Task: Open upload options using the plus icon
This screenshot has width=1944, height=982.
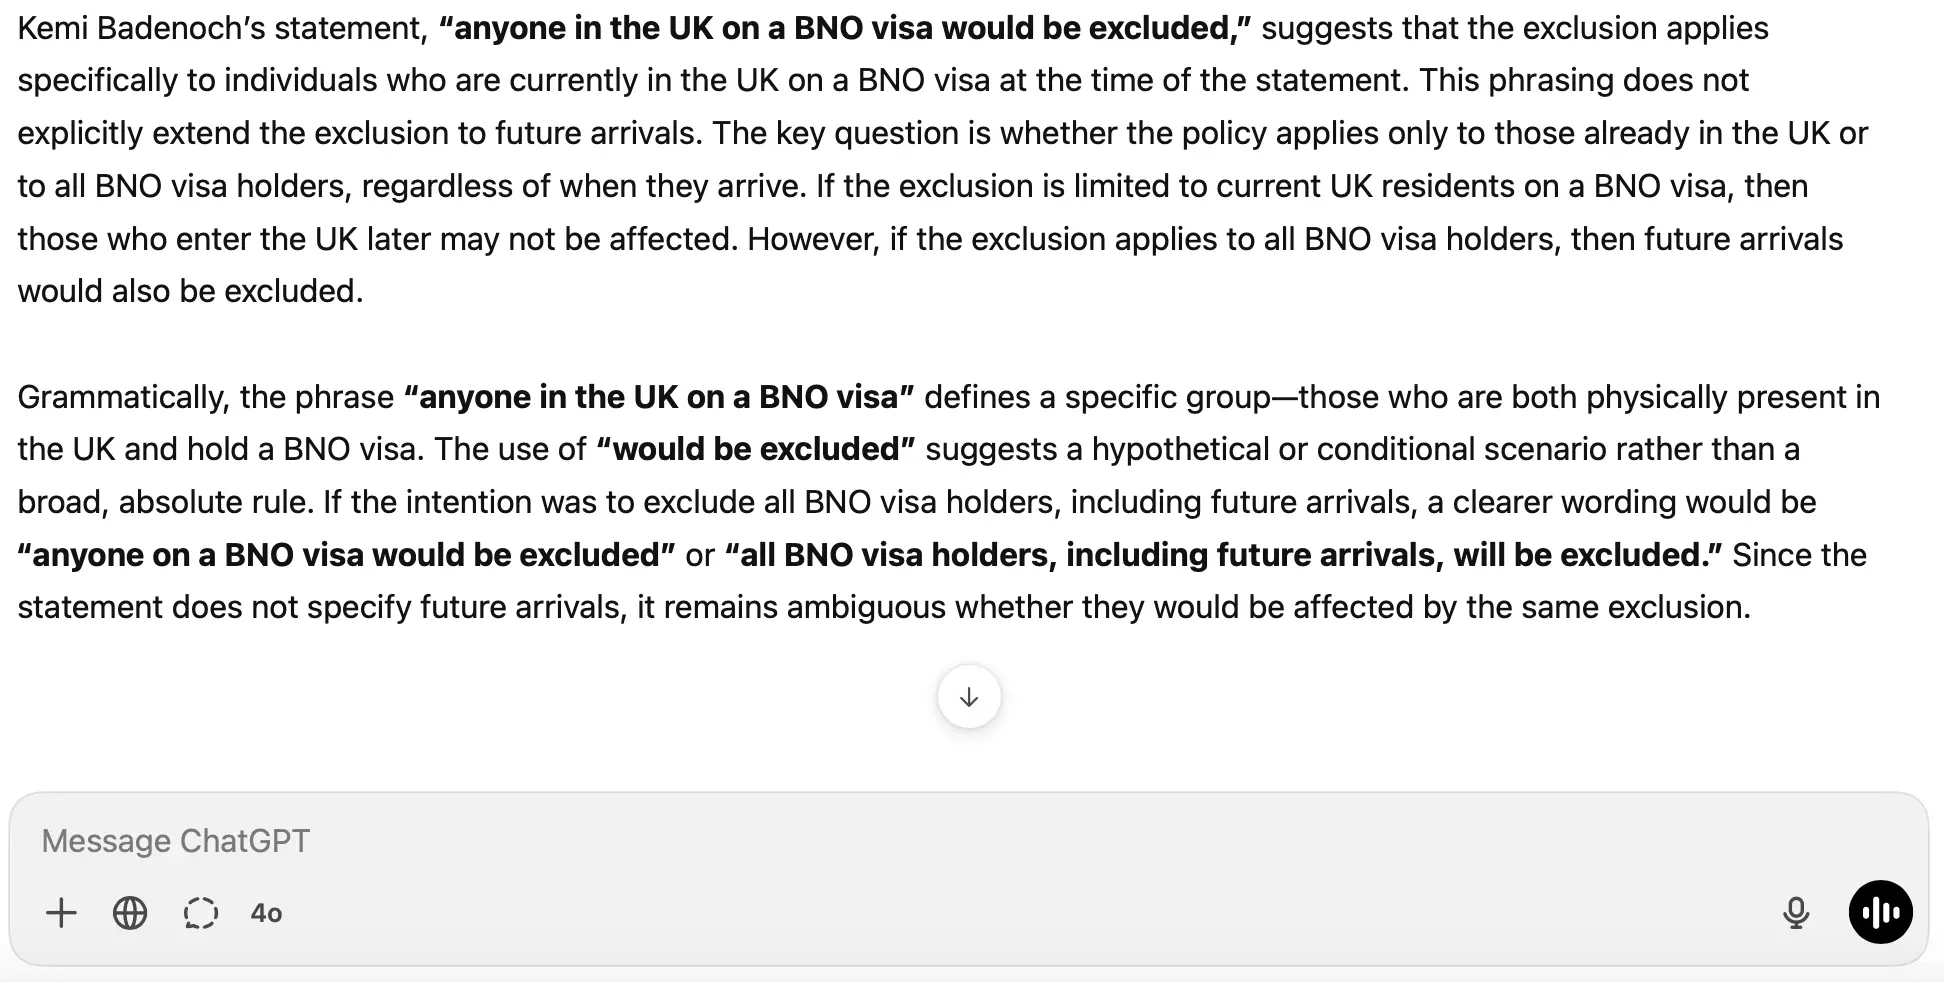Action: 61,913
